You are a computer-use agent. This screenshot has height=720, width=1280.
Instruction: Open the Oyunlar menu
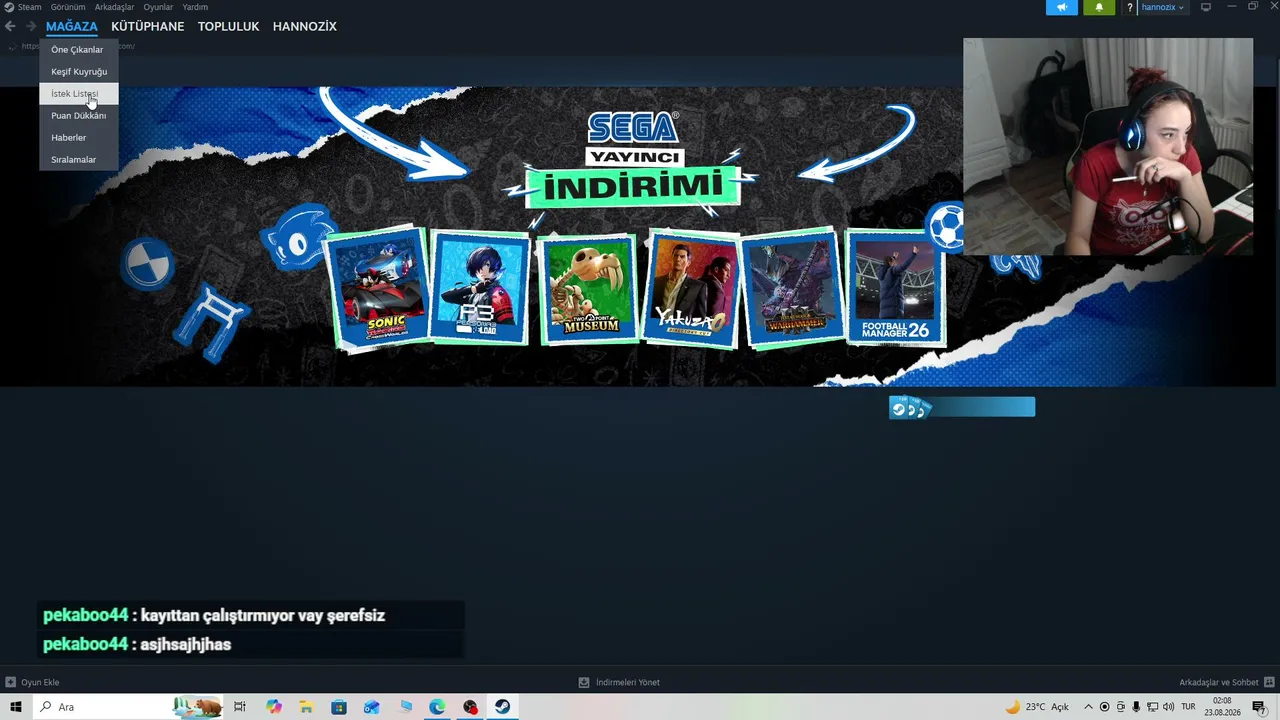[x=158, y=7]
